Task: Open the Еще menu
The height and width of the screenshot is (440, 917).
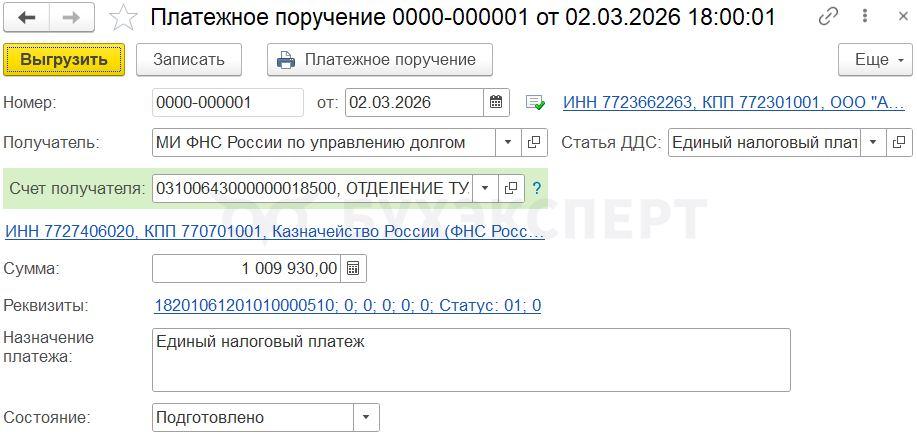Action: (875, 59)
